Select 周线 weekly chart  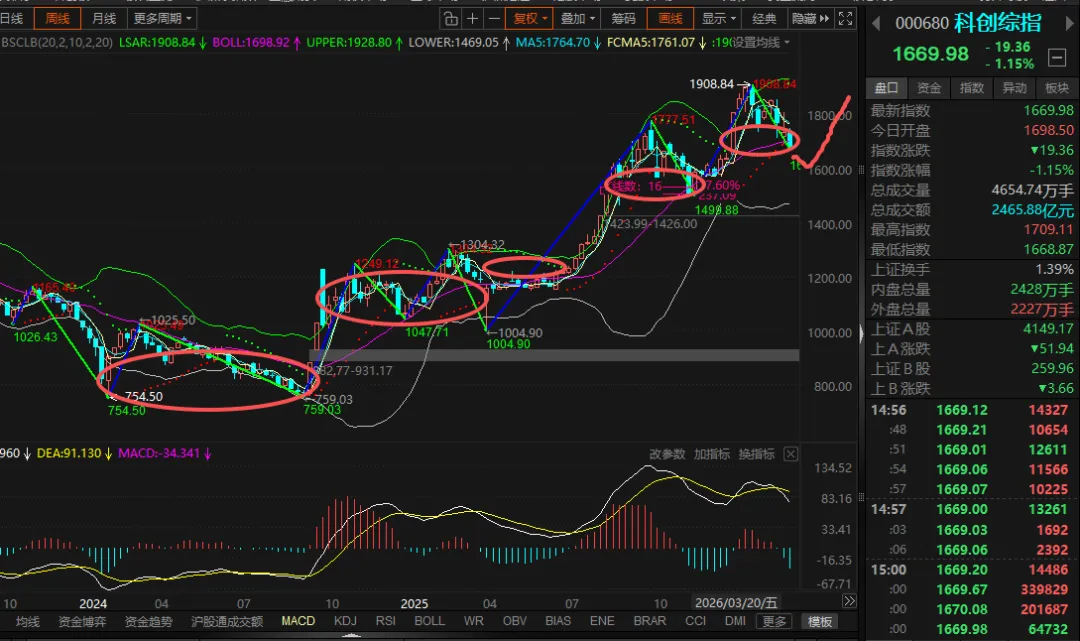[x=57, y=19]
